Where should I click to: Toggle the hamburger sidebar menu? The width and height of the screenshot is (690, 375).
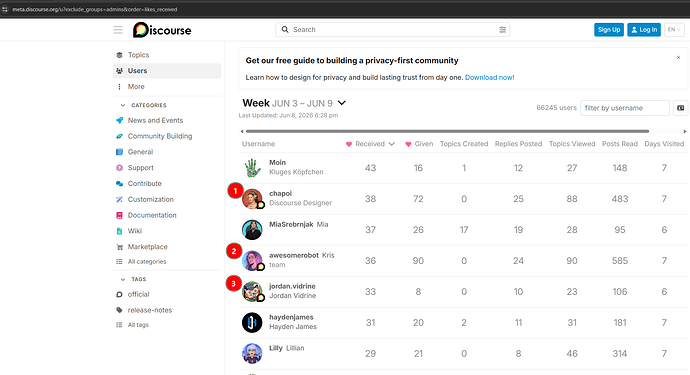coord(118,30)
